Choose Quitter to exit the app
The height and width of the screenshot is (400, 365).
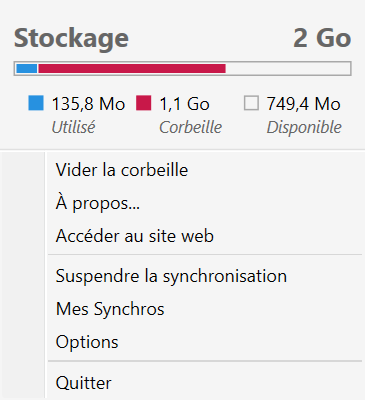point(205,382)
